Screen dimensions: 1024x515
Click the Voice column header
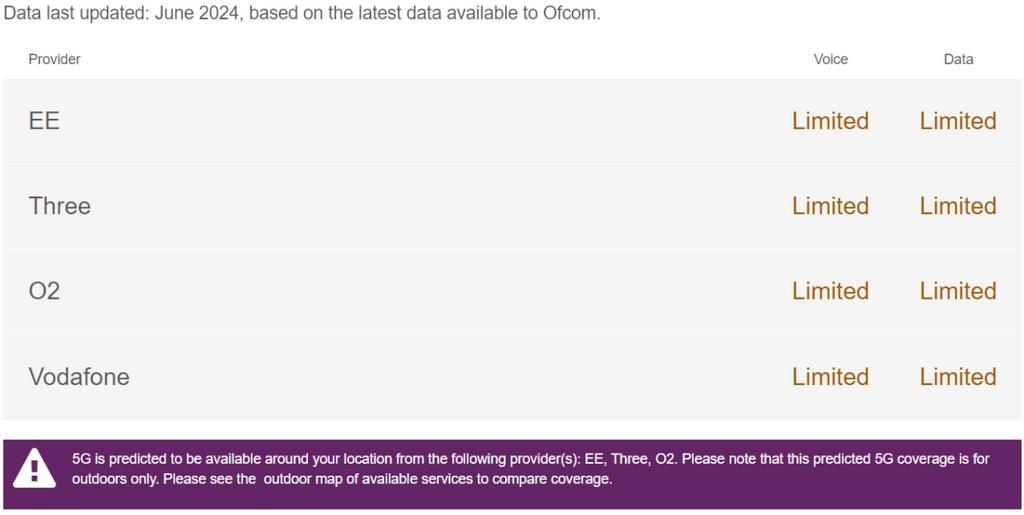(x=831, y=59)
